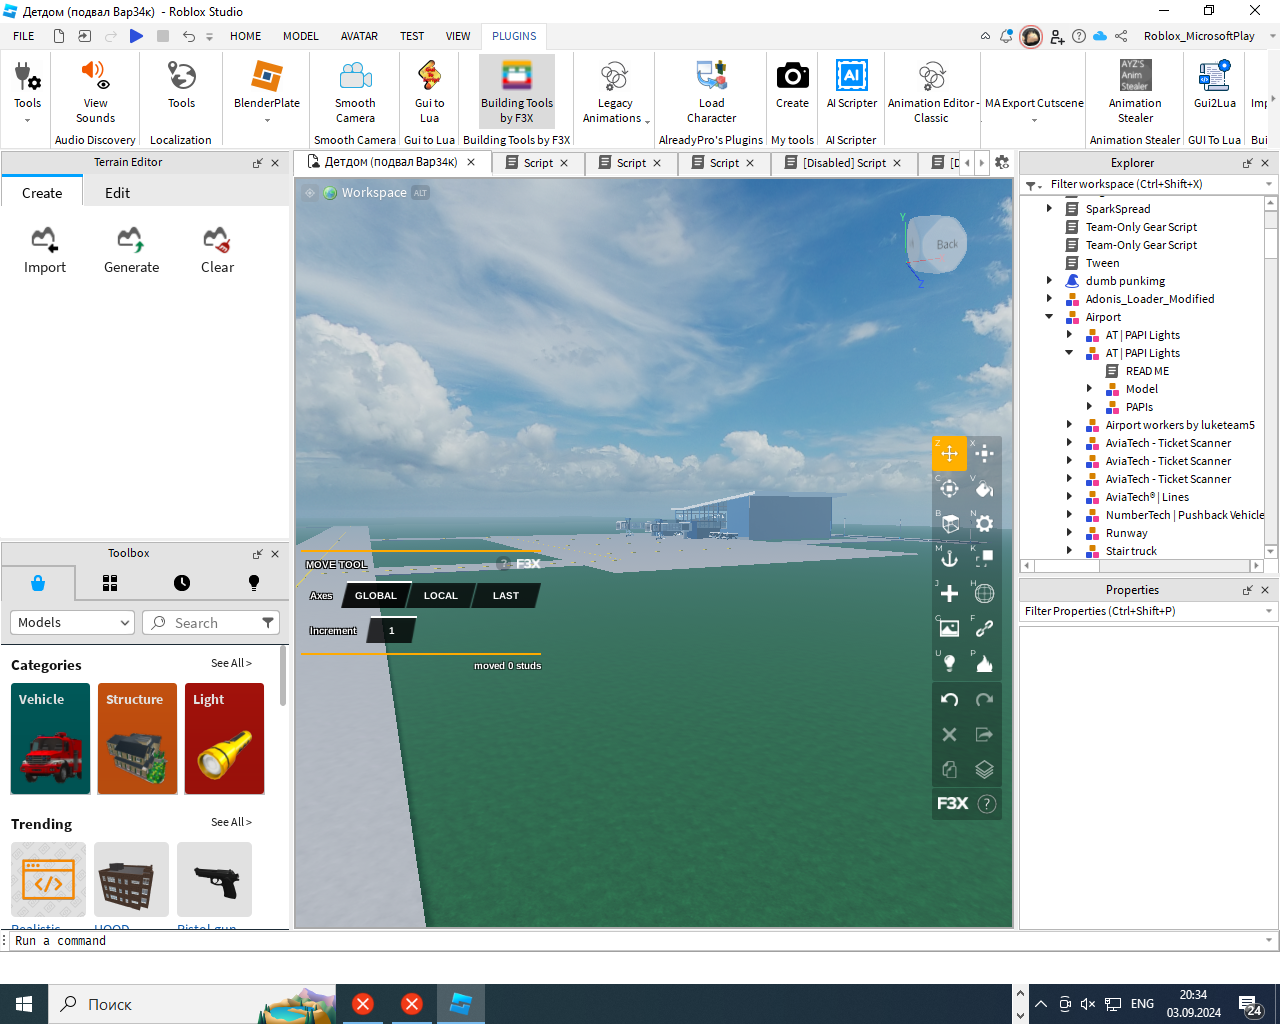Viewport: 1280px width, 1024px height.
Task: Click the F3X undo arrow
Action: click(949, 700)
